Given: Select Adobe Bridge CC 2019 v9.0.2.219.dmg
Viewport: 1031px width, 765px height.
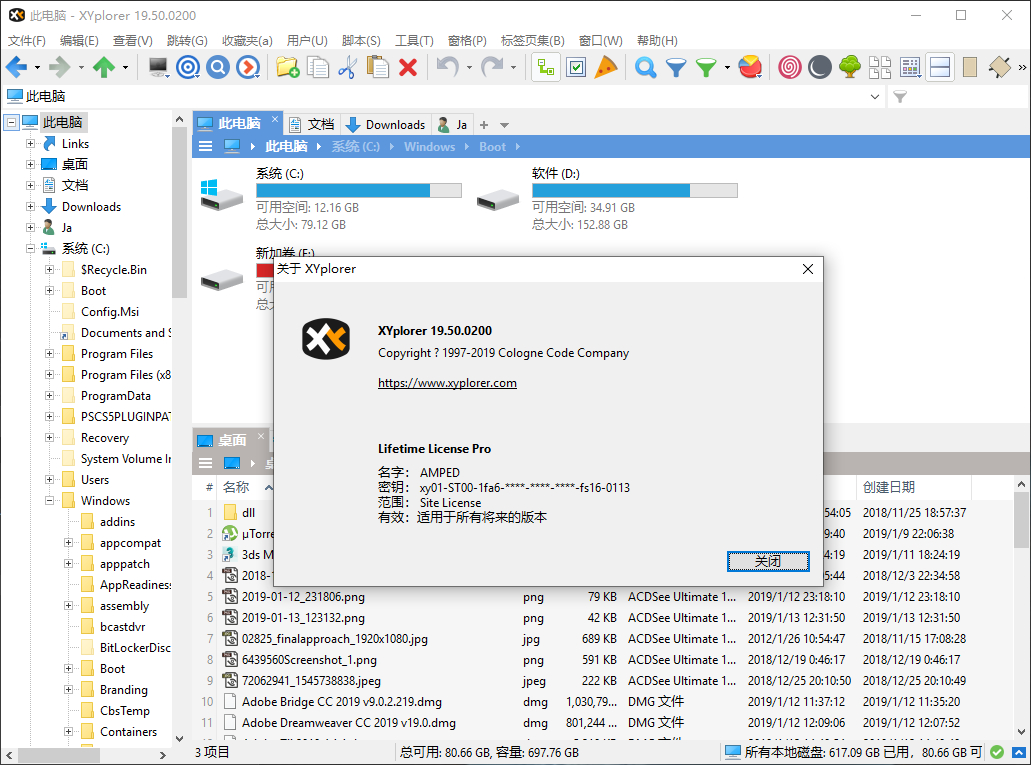Looking at the screenshot, I should point(342,702).
